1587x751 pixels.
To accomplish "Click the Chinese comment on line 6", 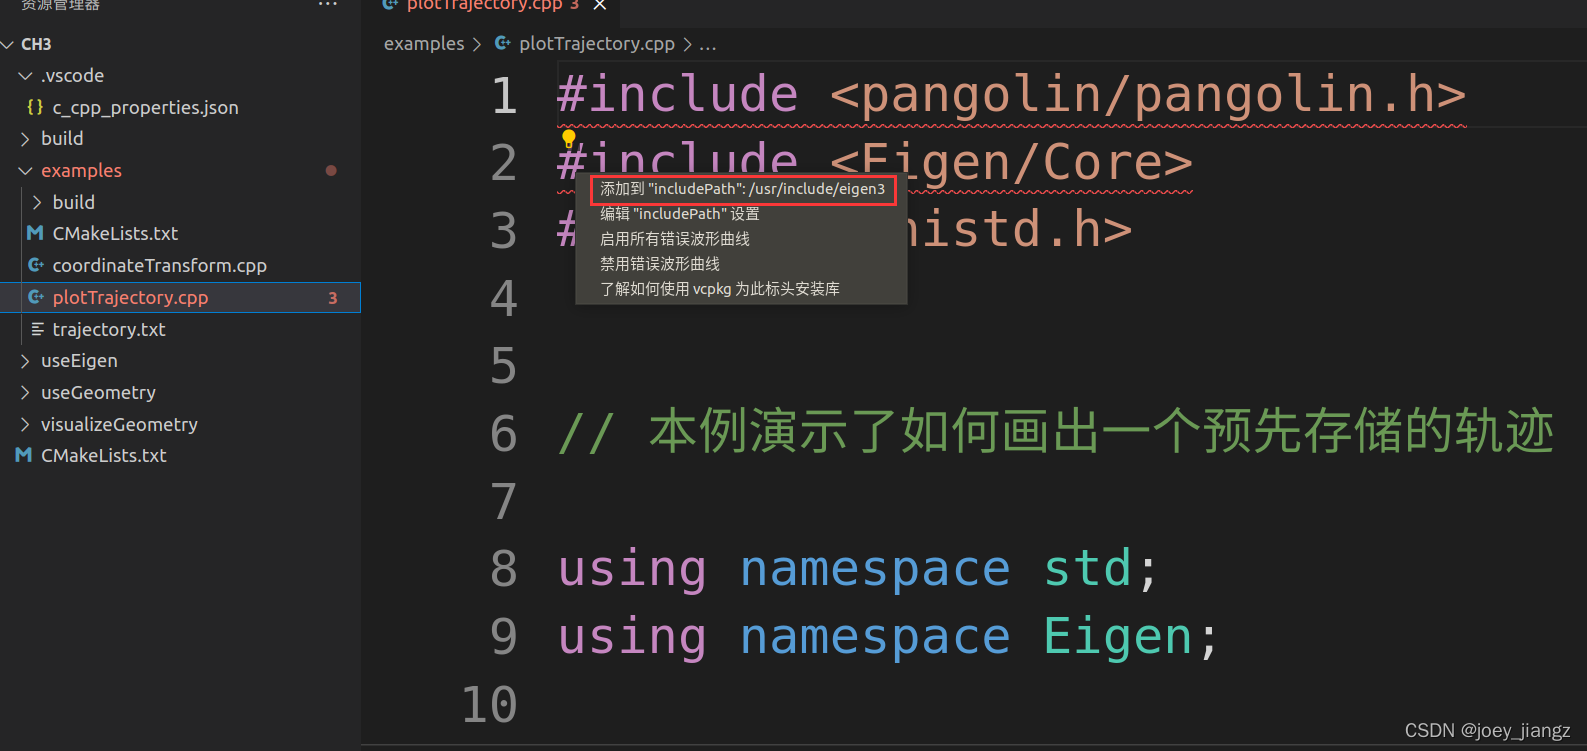I will pos(1056,433).
